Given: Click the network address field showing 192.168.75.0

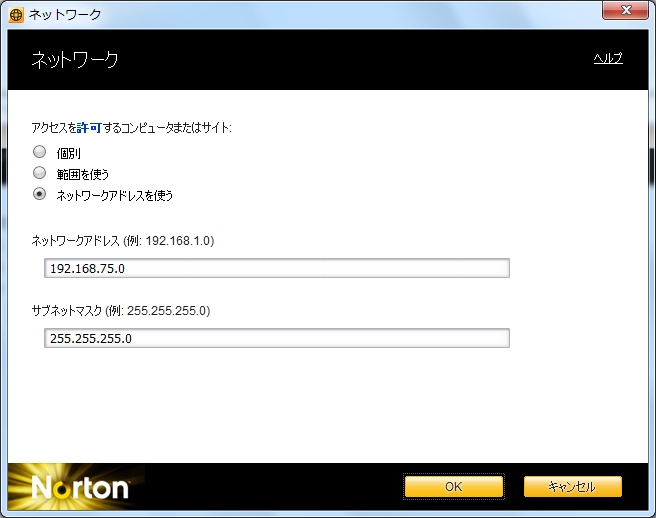Looking at the screenshot, I should 277,268.
